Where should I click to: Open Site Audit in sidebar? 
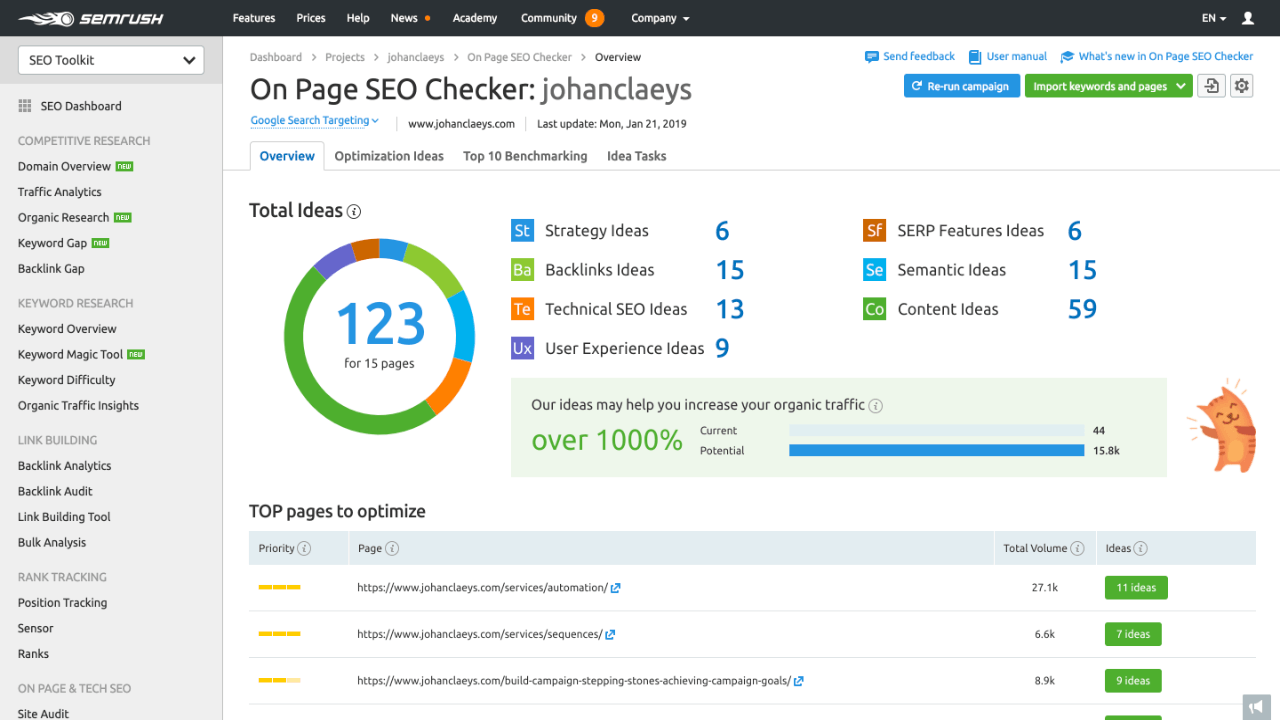(43, 714)
